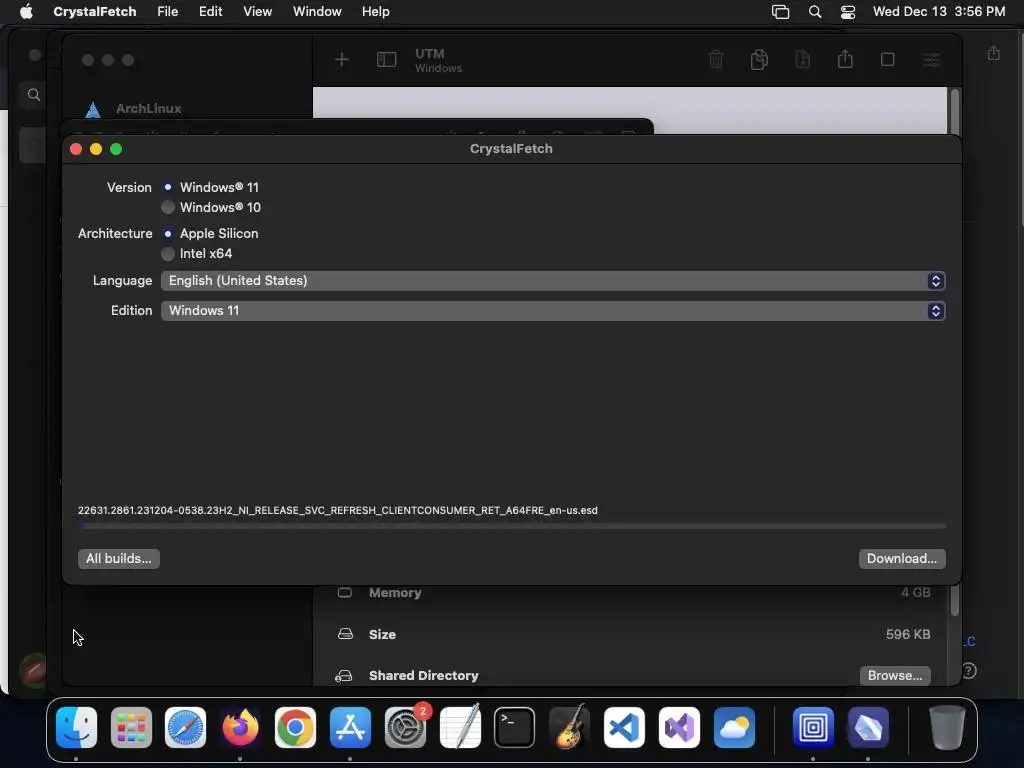Image resolution: width=1024 pixels, height=768 pixels.
Task: Click the help question mark in background window
Action: [969, 671]
